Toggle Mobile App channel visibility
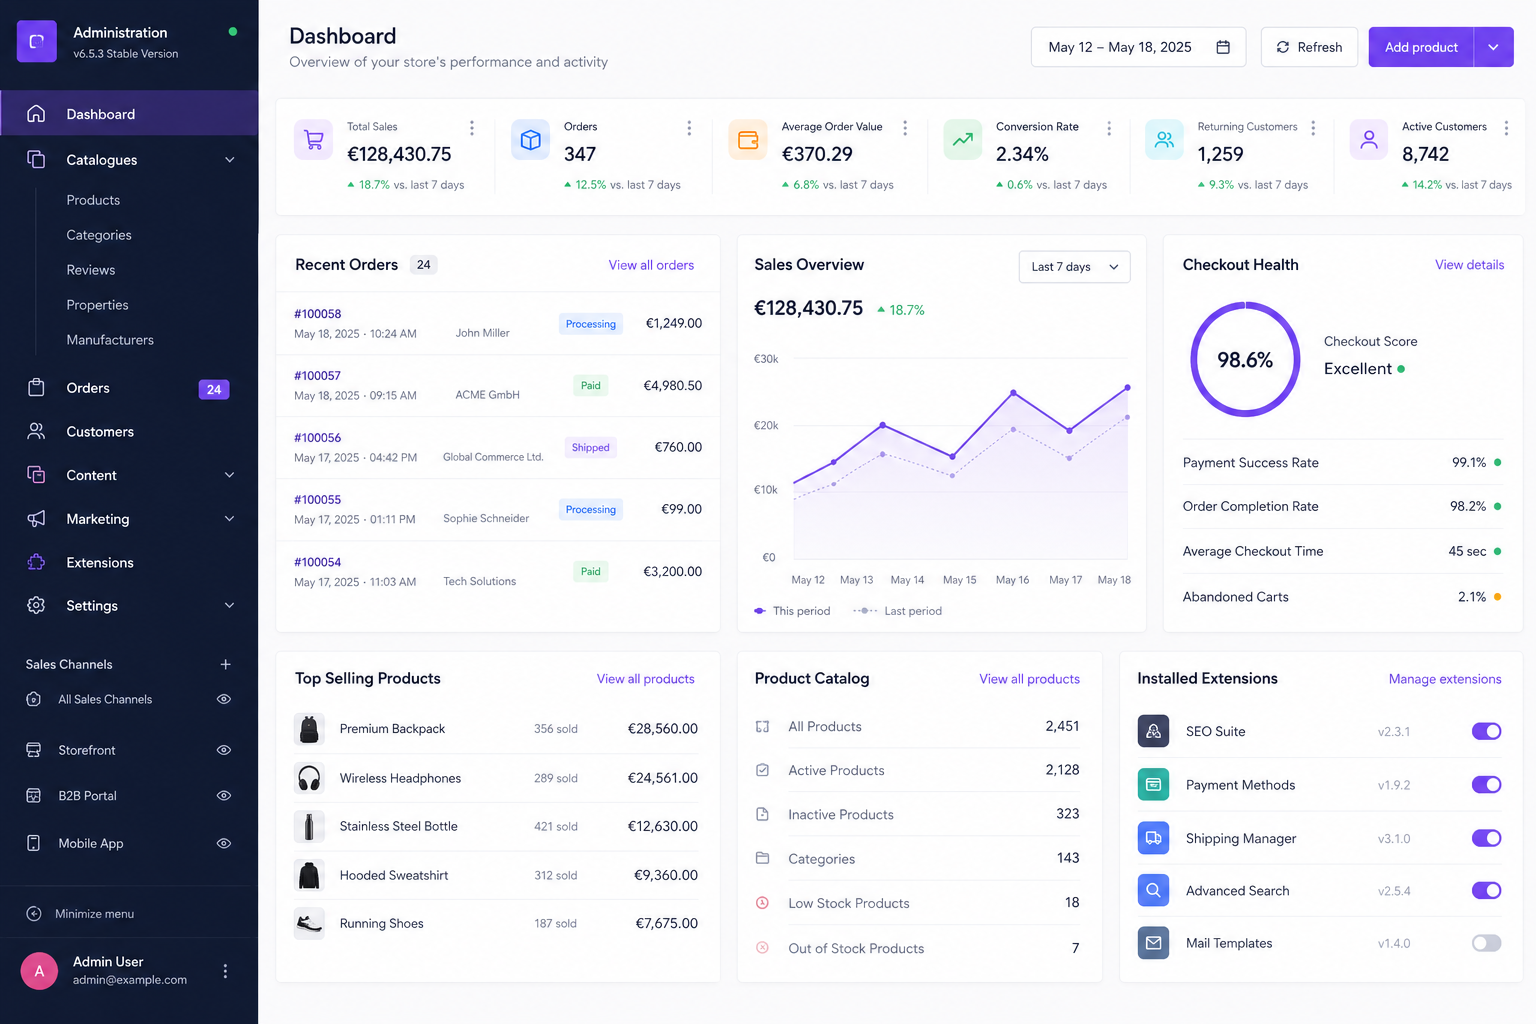 tap(224, 843)
